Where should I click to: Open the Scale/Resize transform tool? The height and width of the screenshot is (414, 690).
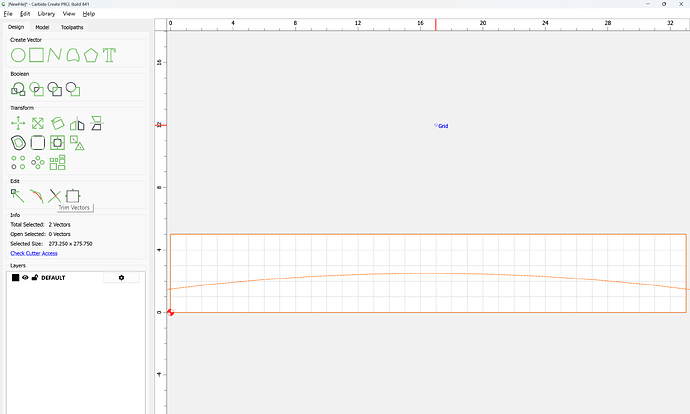(38, 123)
